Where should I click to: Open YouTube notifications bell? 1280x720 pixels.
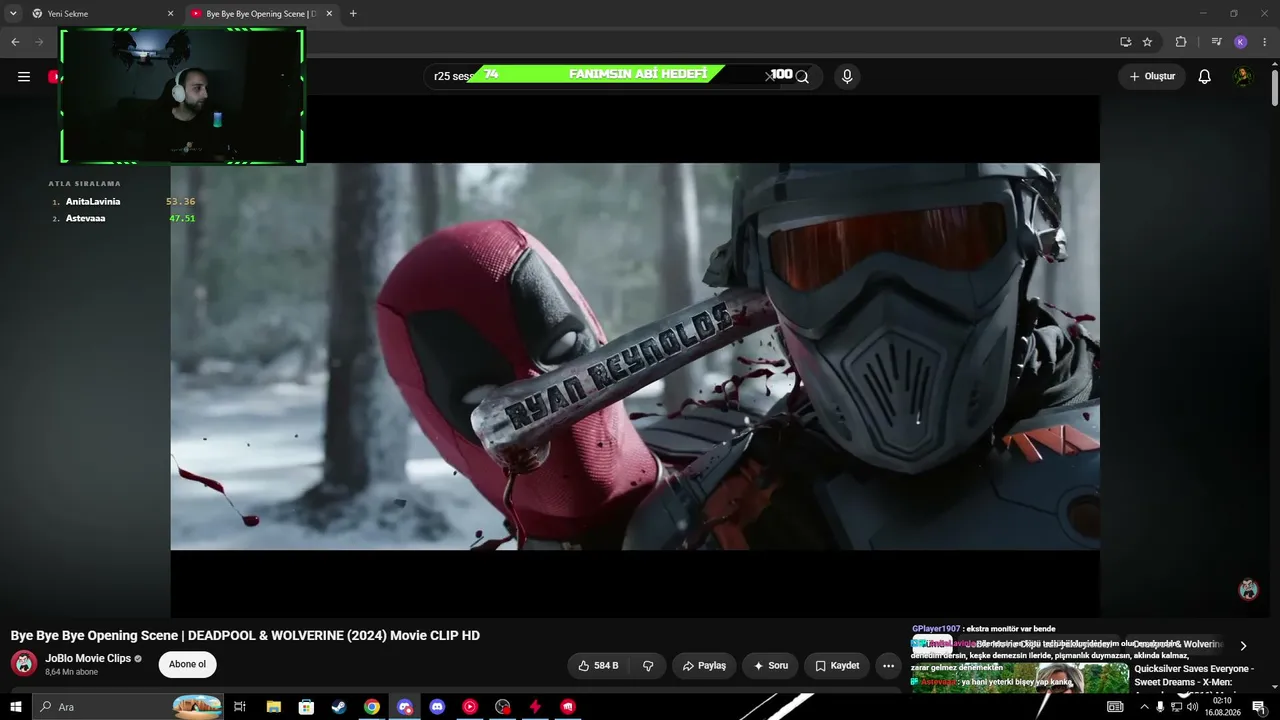[1205, 77]
